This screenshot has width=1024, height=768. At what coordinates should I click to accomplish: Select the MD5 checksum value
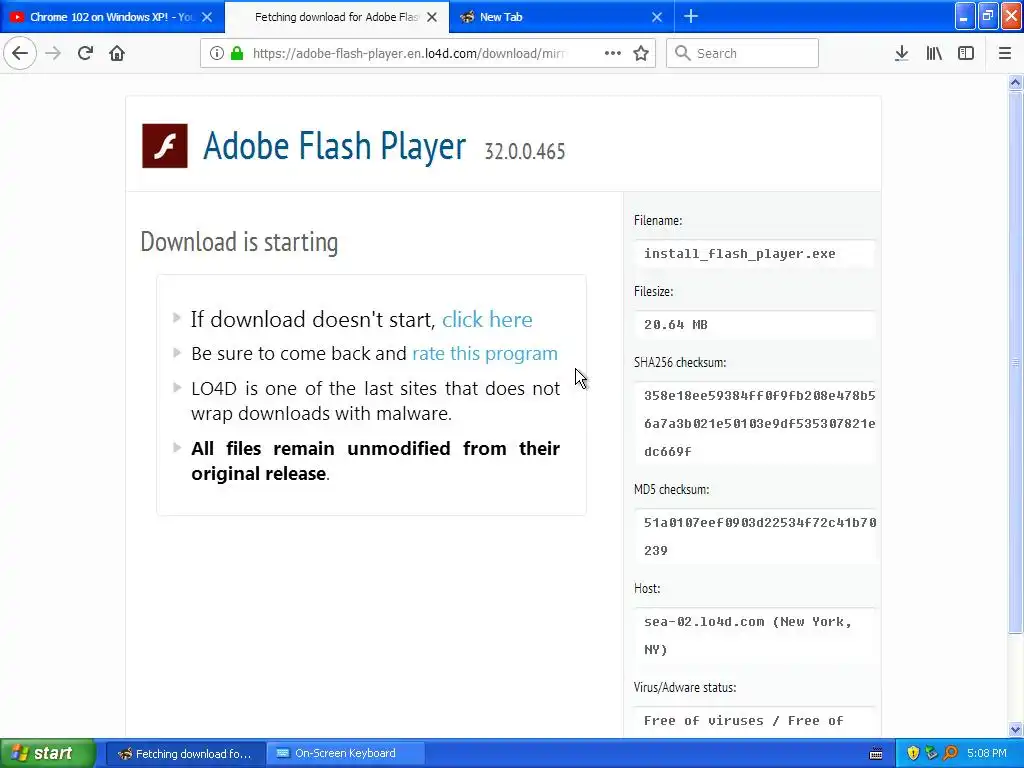pos(760,536)
